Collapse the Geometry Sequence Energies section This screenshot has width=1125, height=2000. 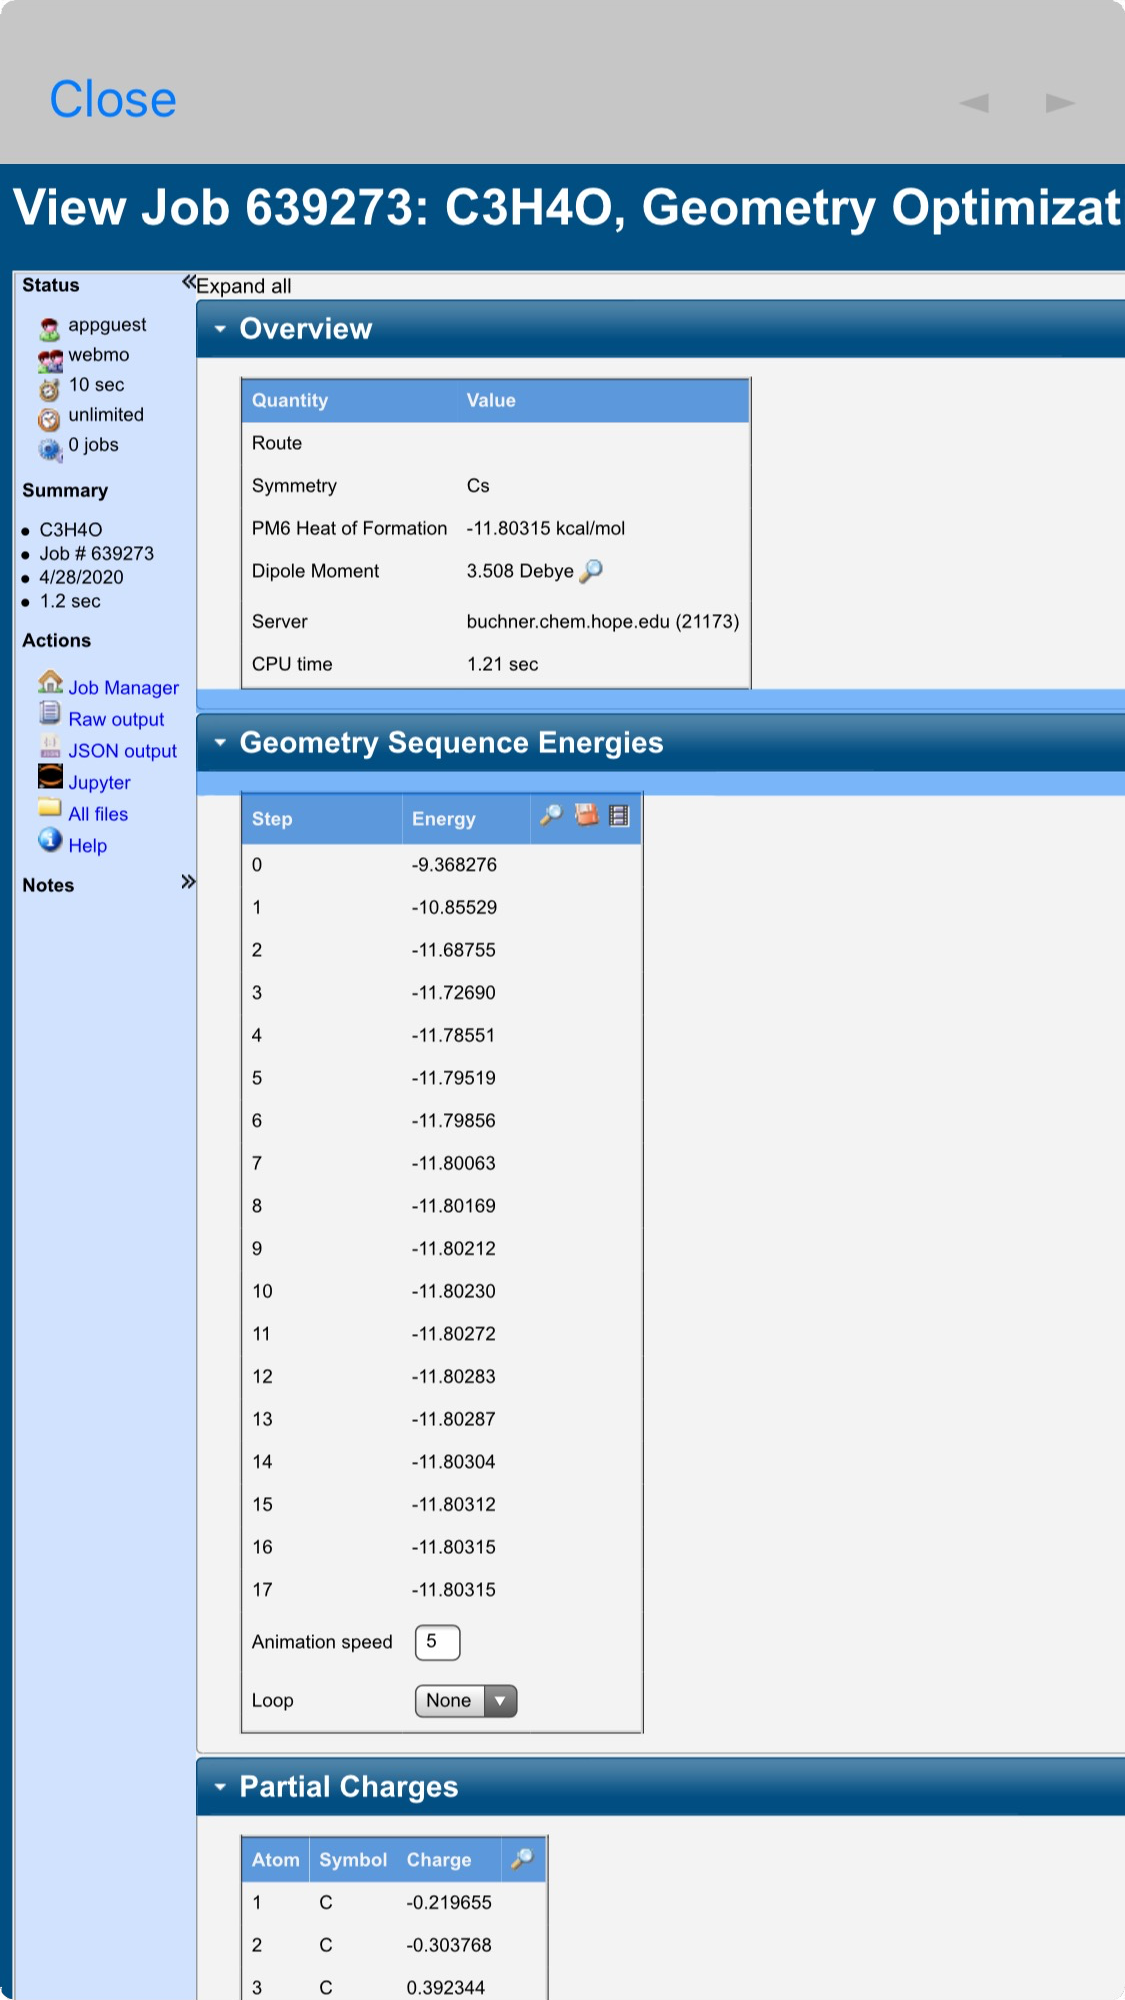220,743
